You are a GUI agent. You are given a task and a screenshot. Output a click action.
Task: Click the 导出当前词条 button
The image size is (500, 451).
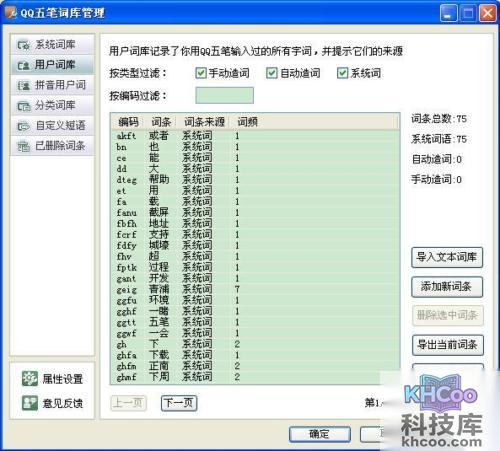click(447, 344)
